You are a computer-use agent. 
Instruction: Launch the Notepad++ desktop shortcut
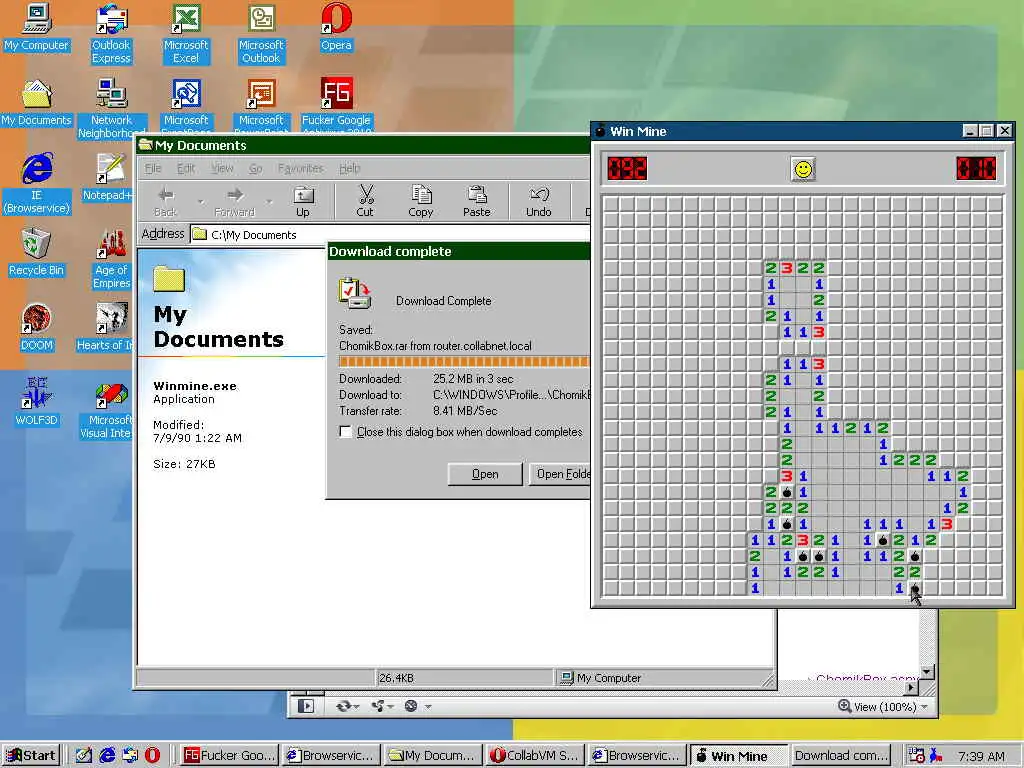coord(110,177)
